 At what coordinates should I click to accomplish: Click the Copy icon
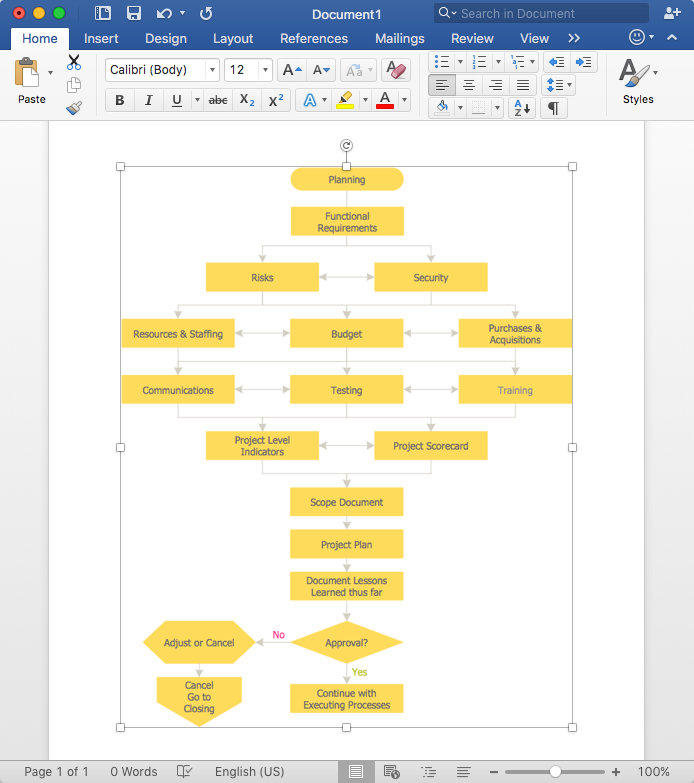pyautogui.click(x=74, y=85)
